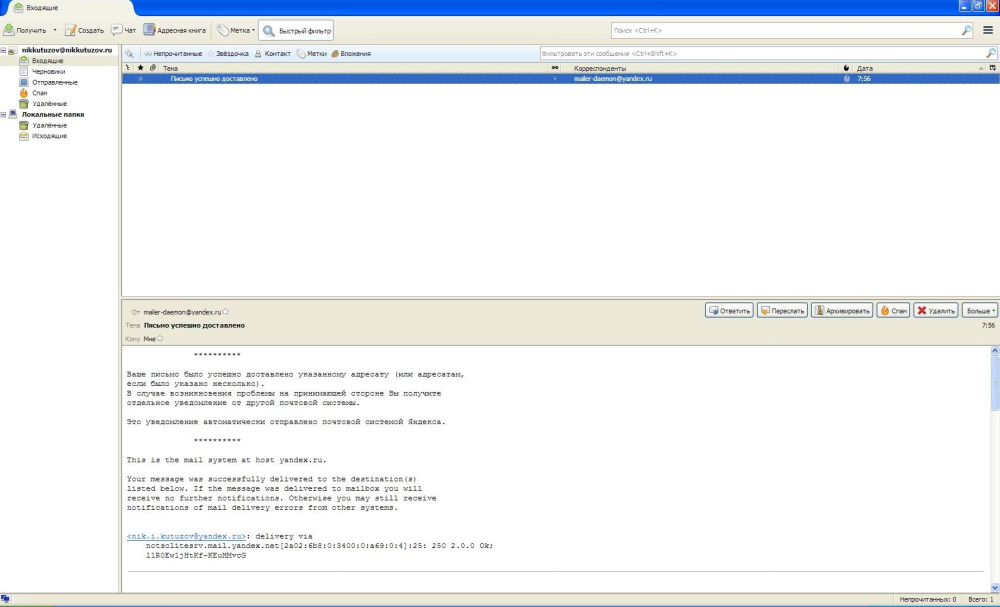Sort by the read-status glasses column header

[555, 68]
